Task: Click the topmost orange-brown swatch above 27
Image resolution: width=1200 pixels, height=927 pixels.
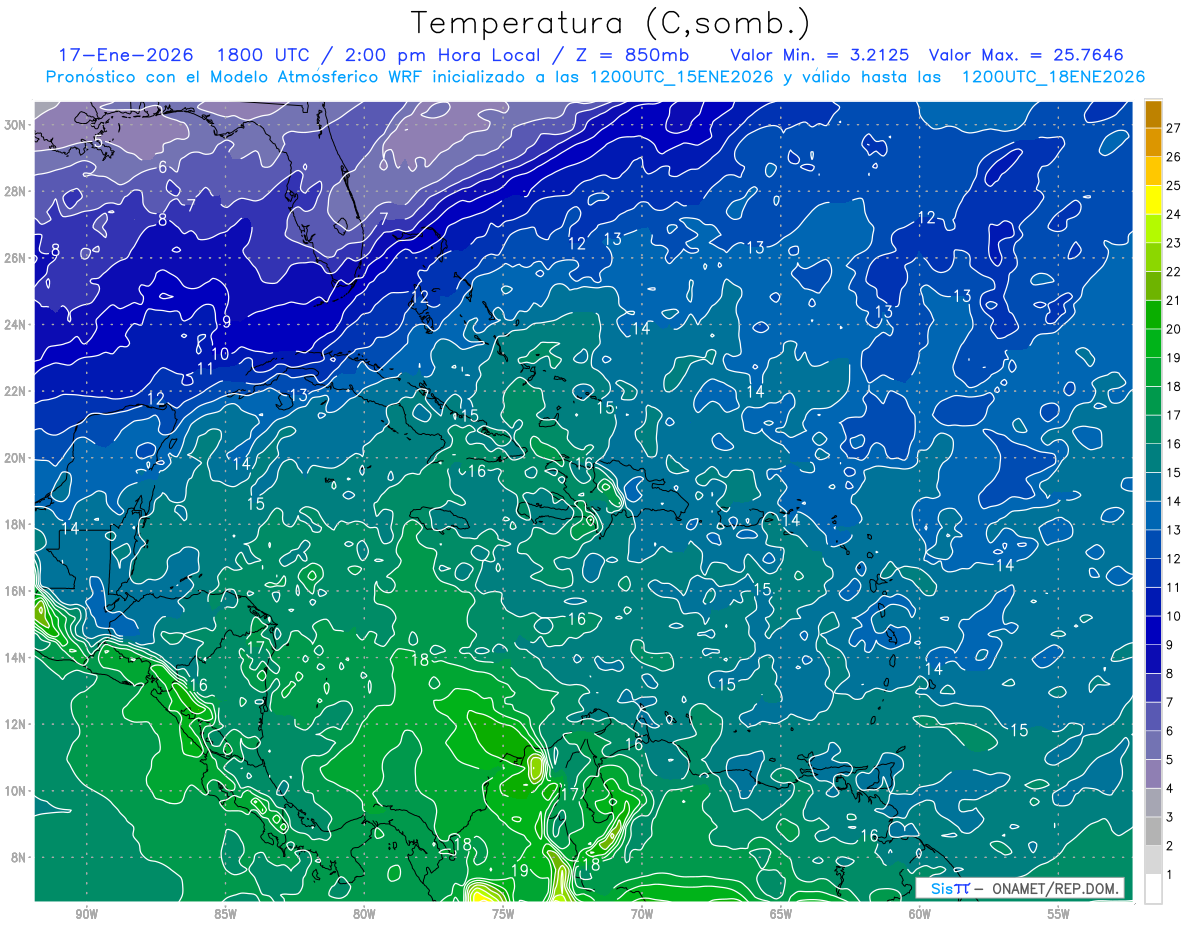Action: 1153,114
